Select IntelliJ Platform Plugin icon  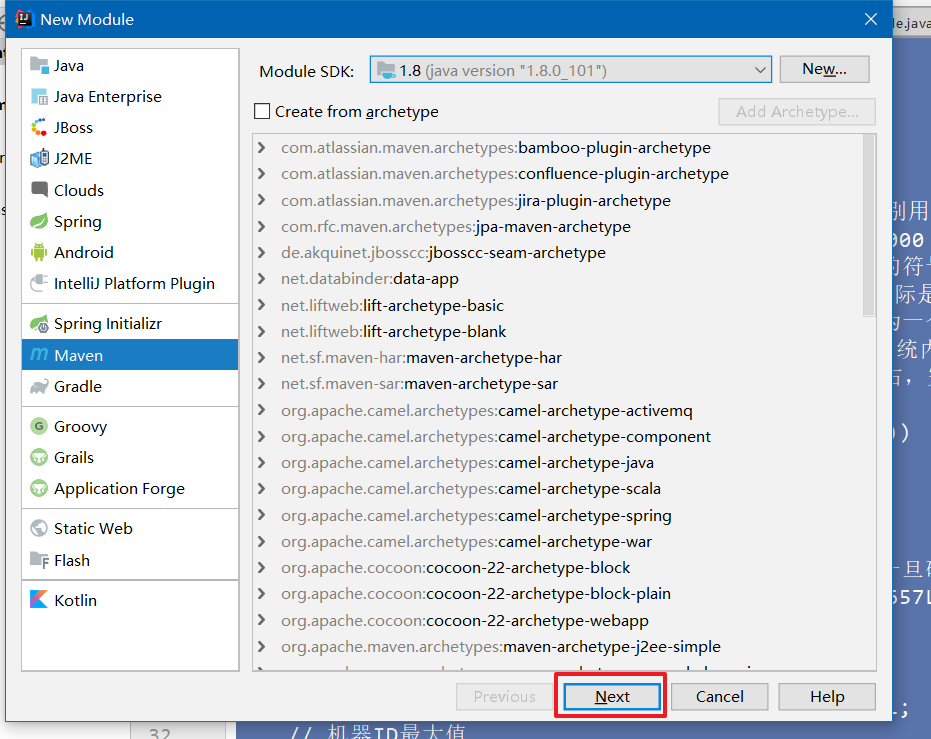39,283
